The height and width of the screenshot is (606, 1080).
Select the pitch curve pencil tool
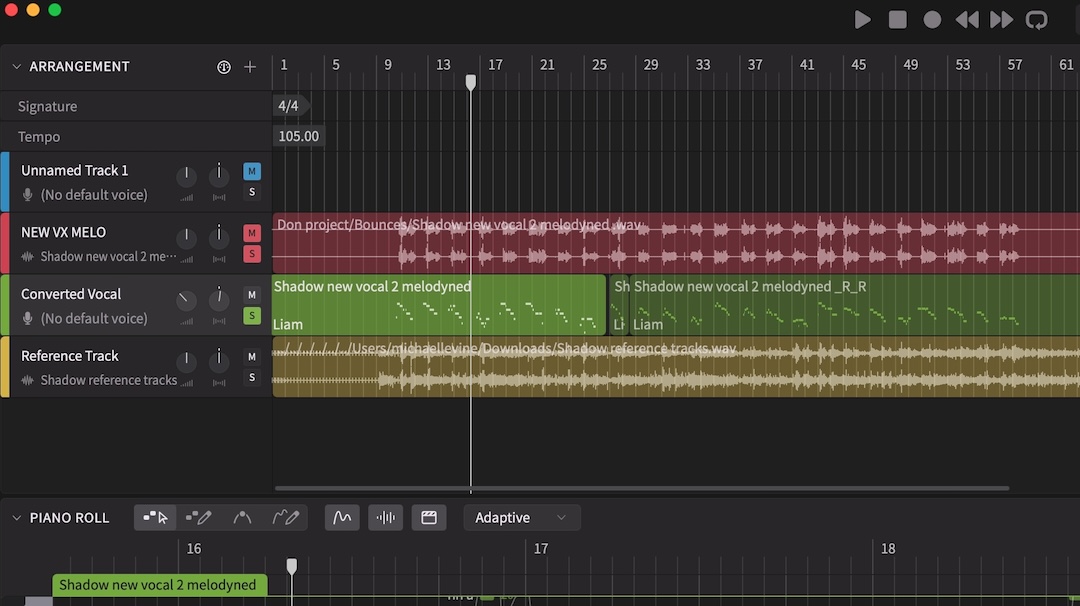point(286,517)
